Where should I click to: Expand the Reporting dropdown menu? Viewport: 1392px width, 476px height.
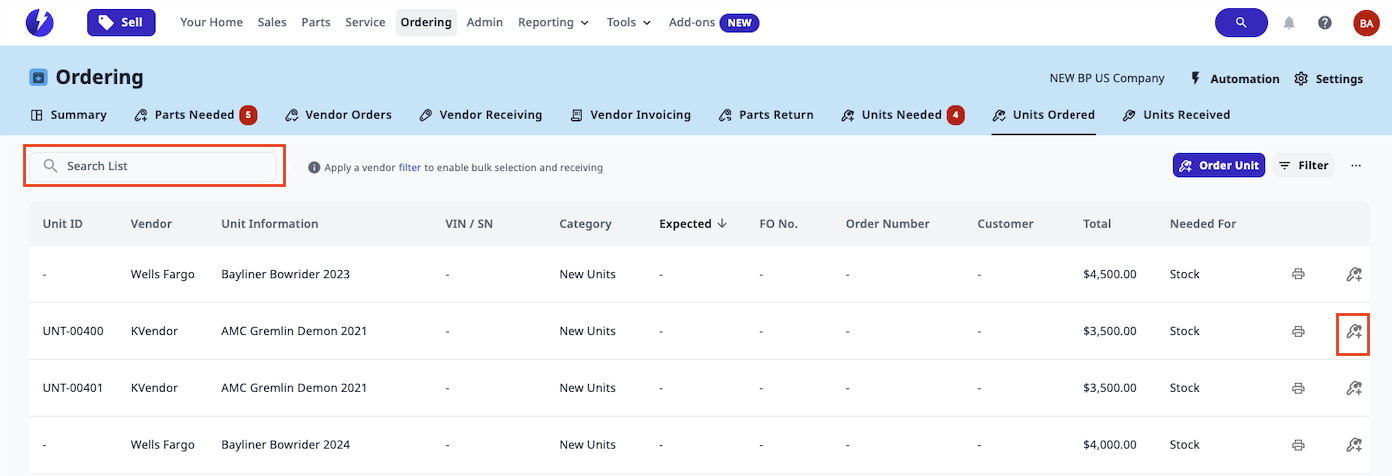(x=553, y=22)
